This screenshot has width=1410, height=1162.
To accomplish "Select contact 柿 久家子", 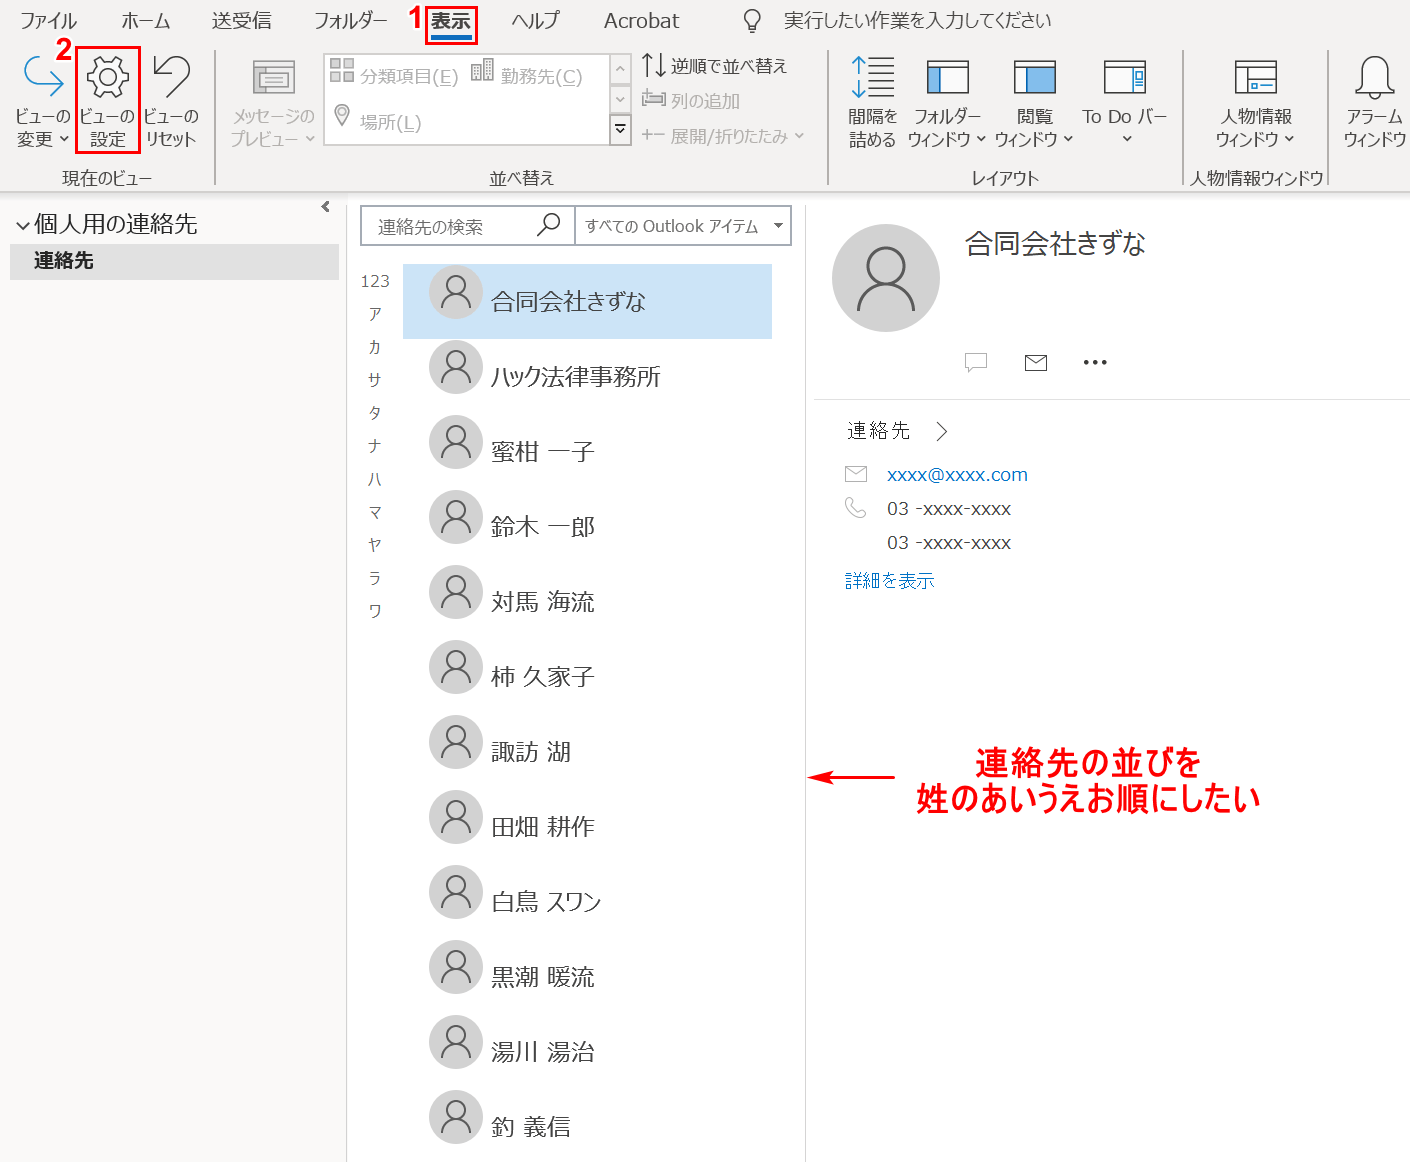I will click(x=587, y=676).
